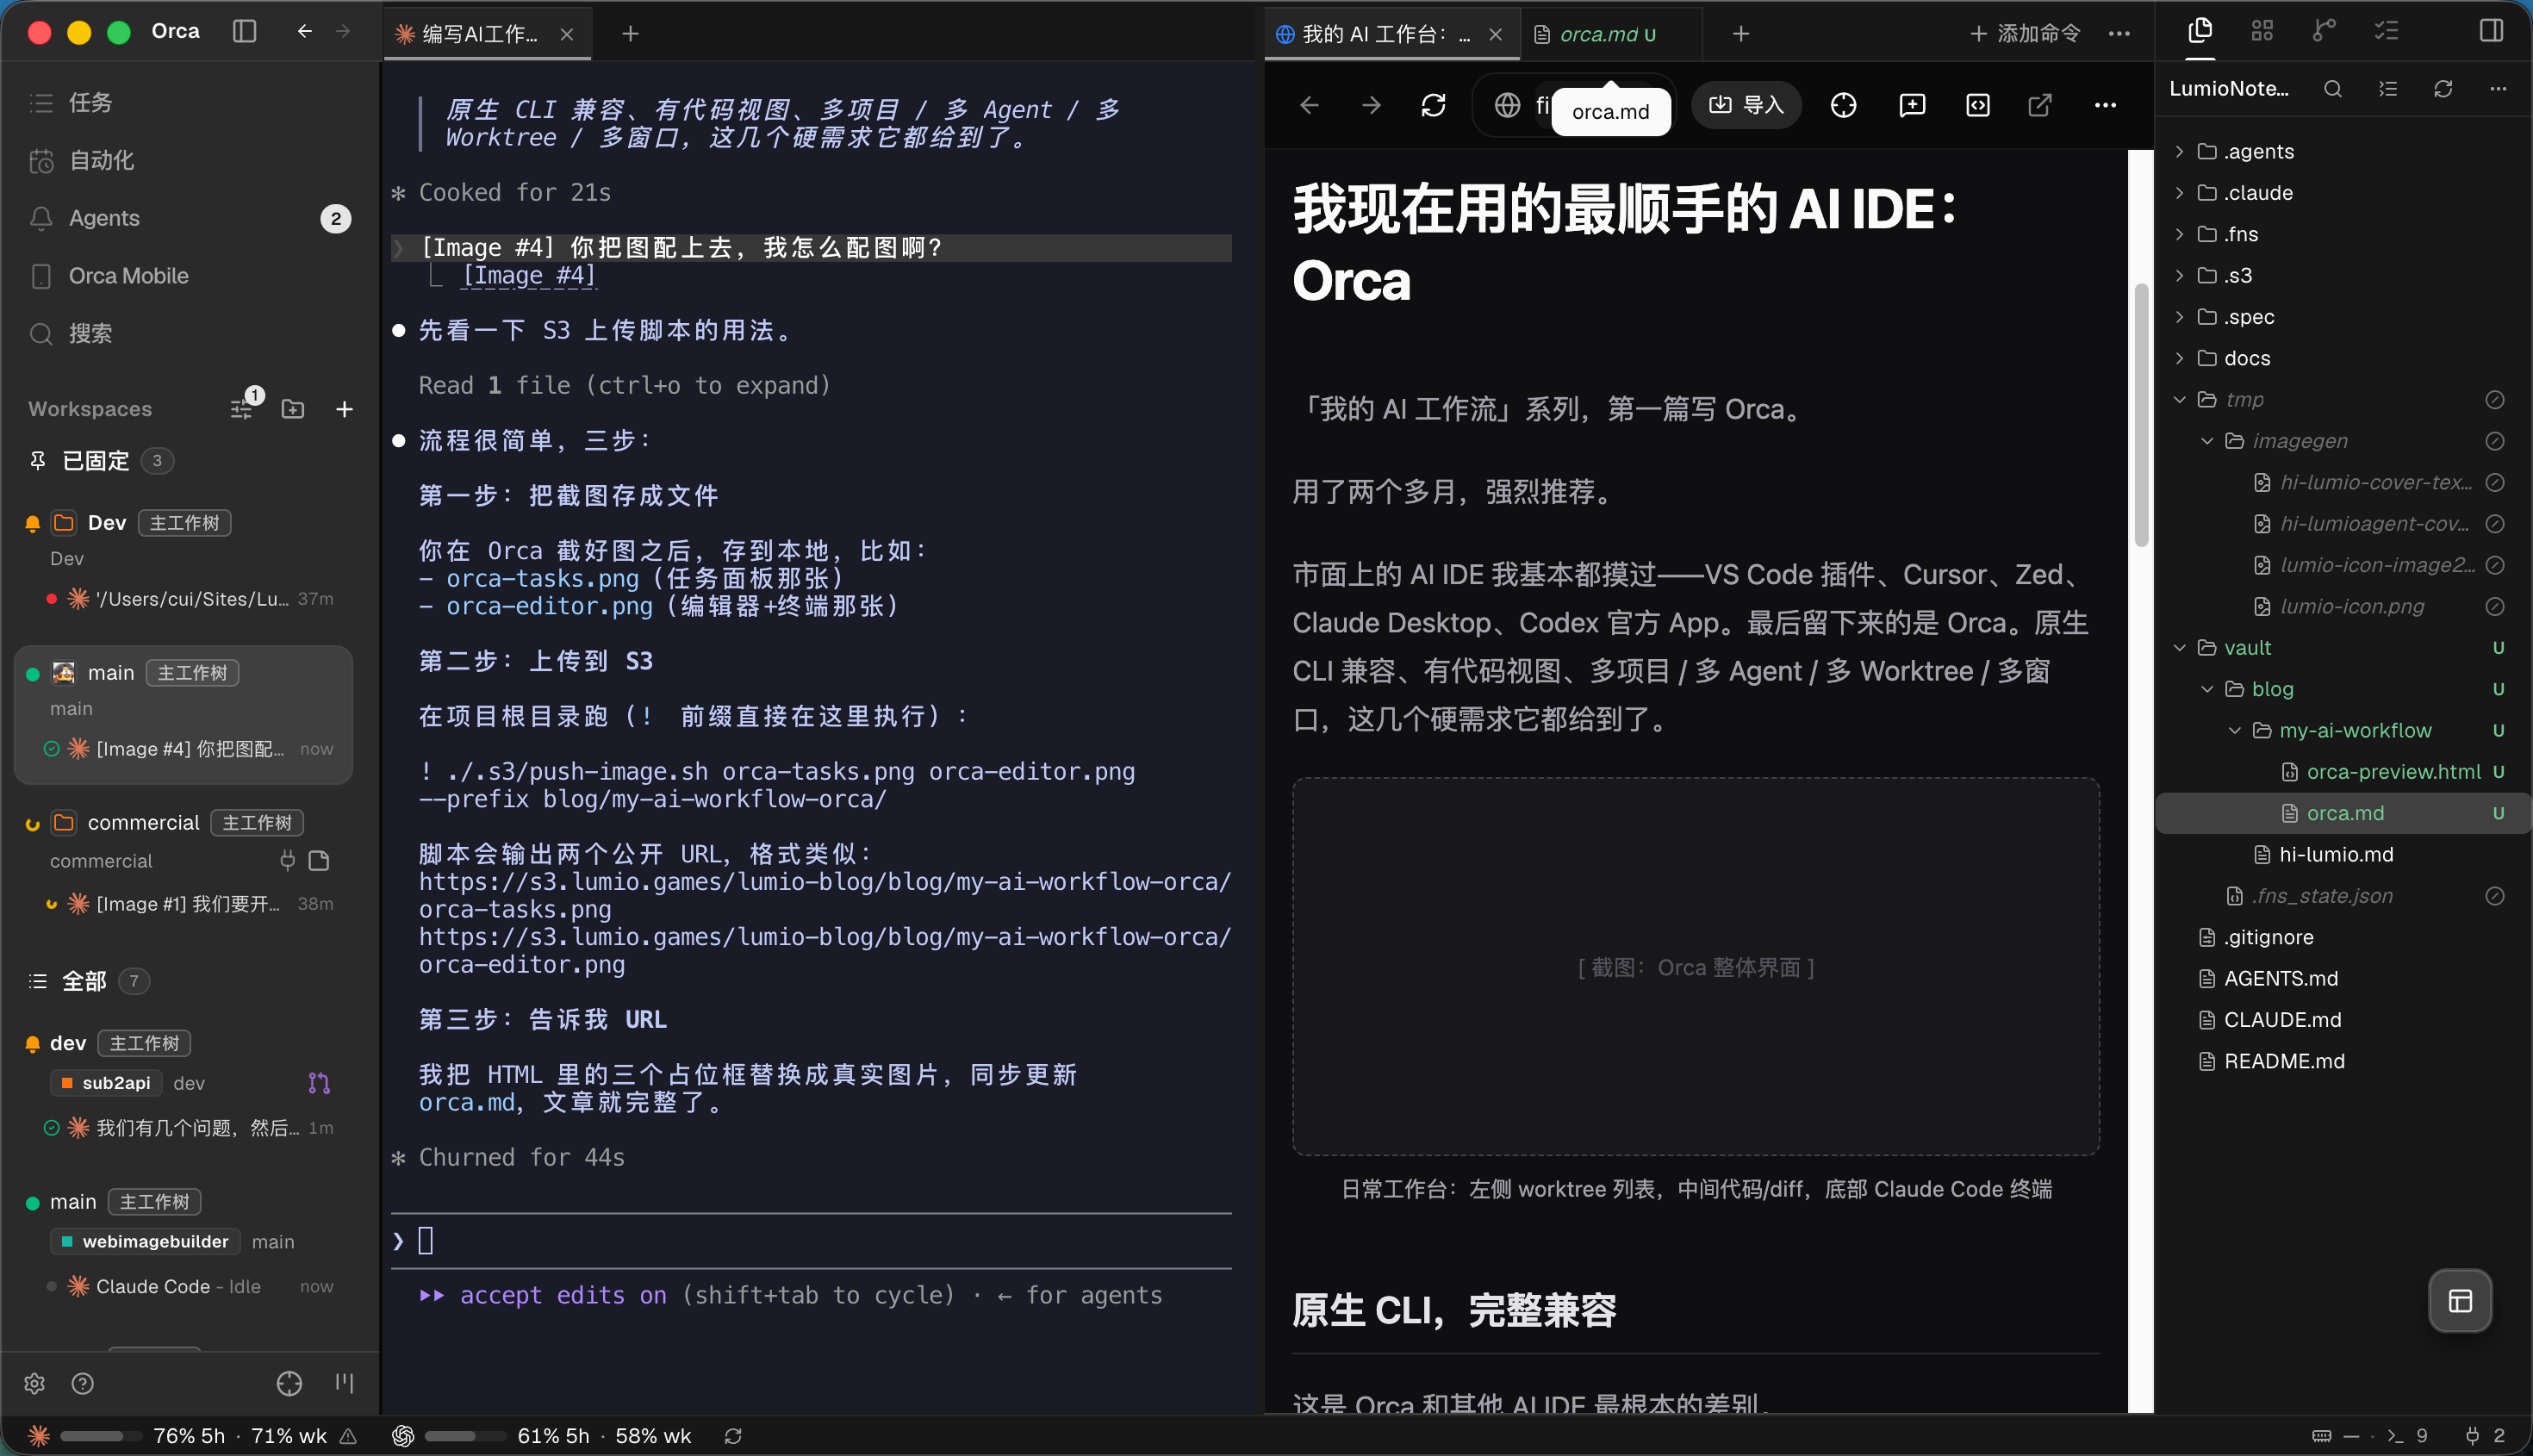Open a new terminal tab with plus

point(630,34)
